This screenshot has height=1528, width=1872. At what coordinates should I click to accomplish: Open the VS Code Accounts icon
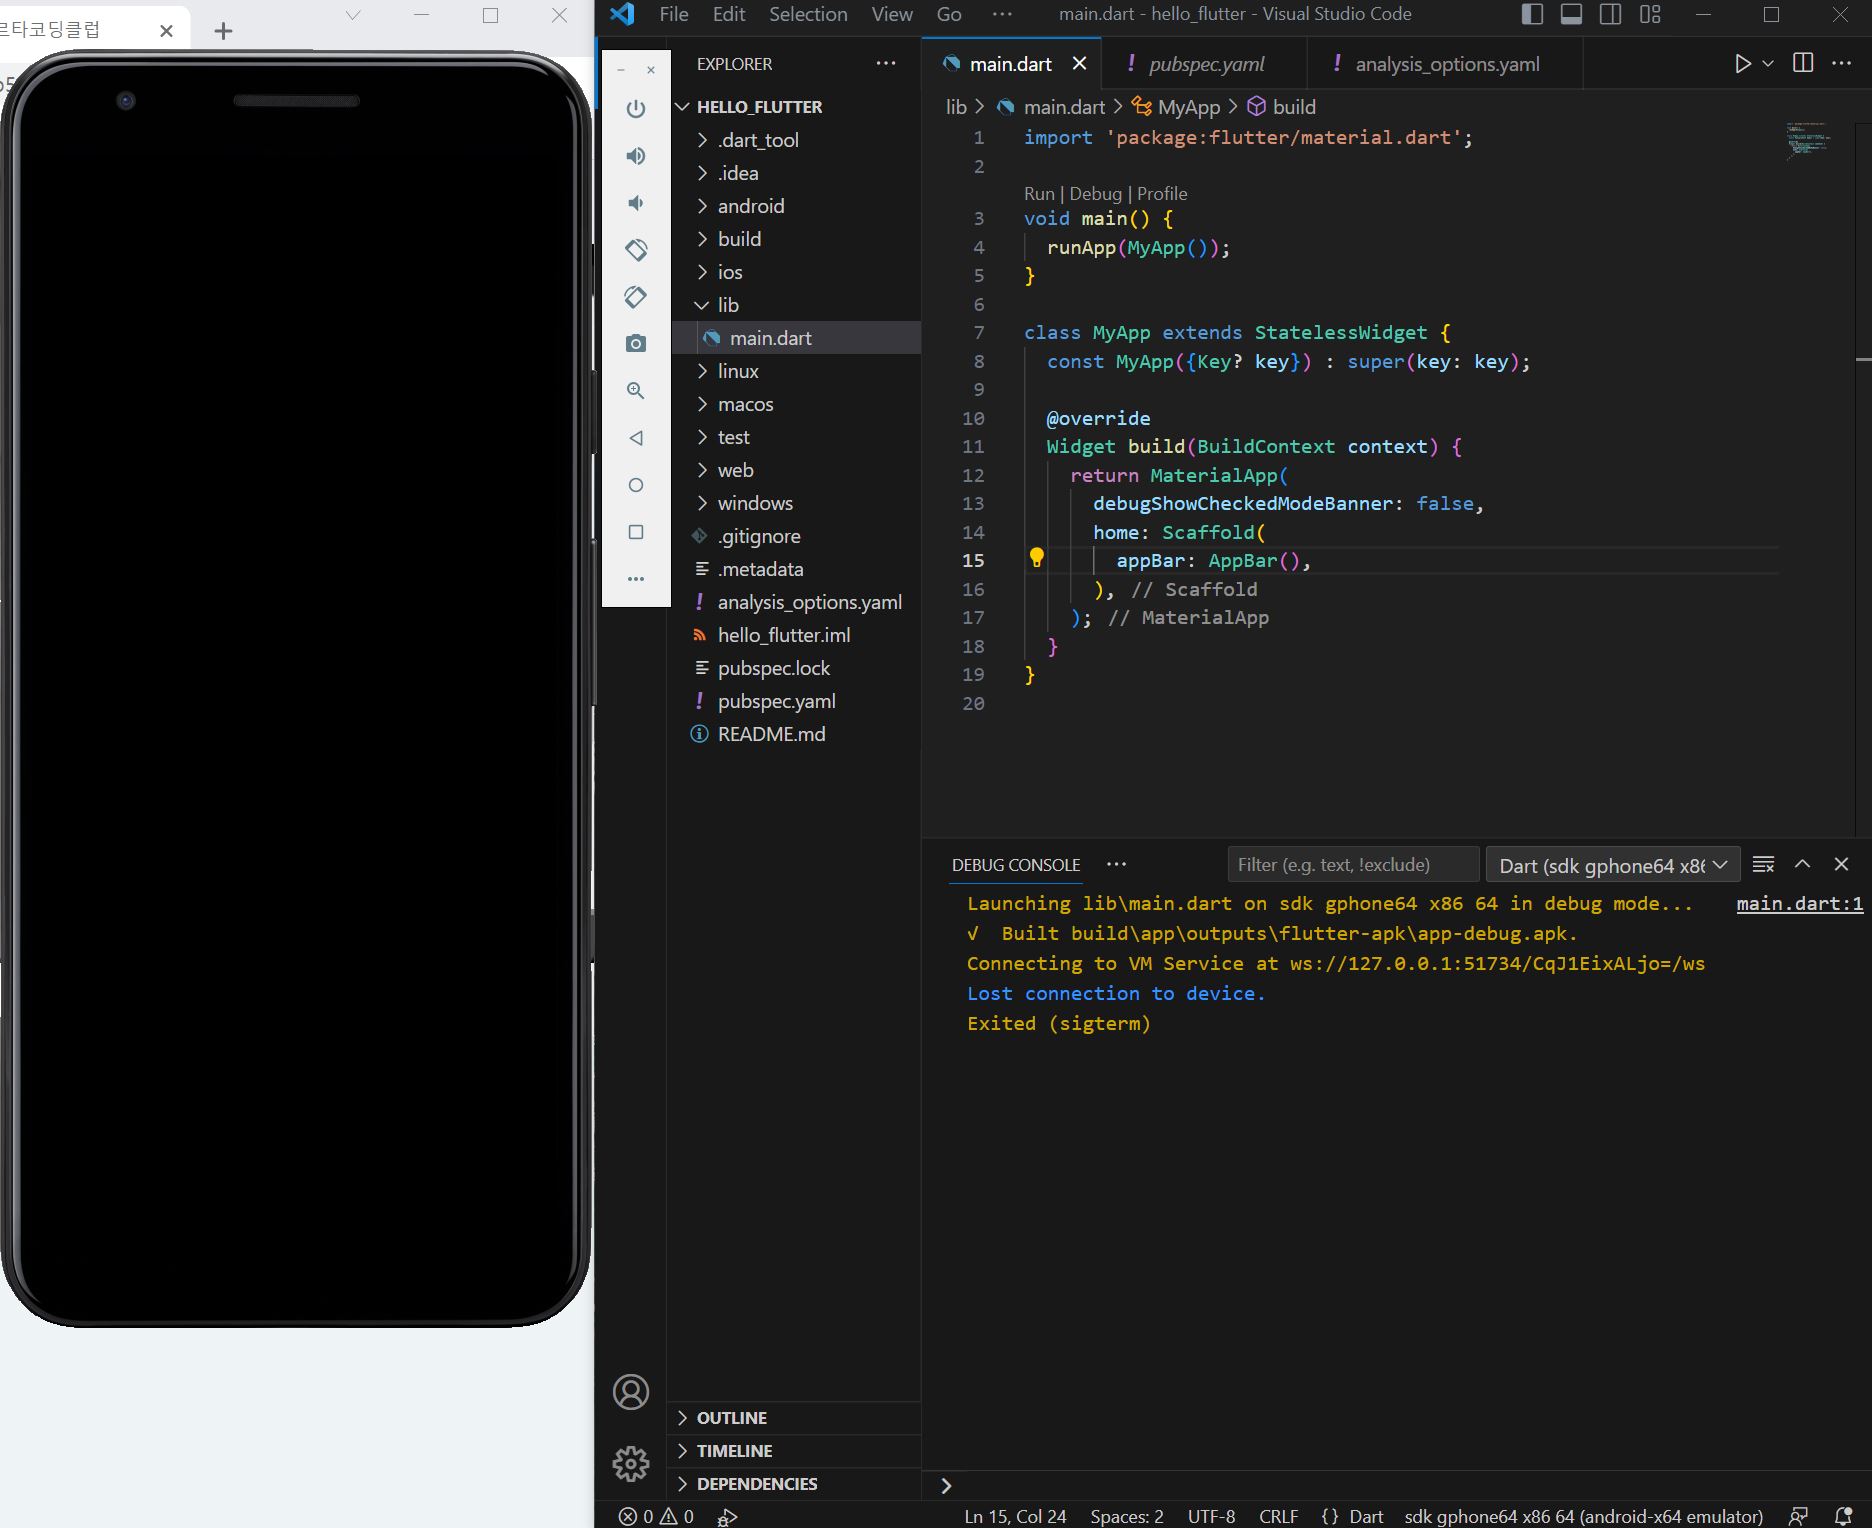coord(631,1392)
